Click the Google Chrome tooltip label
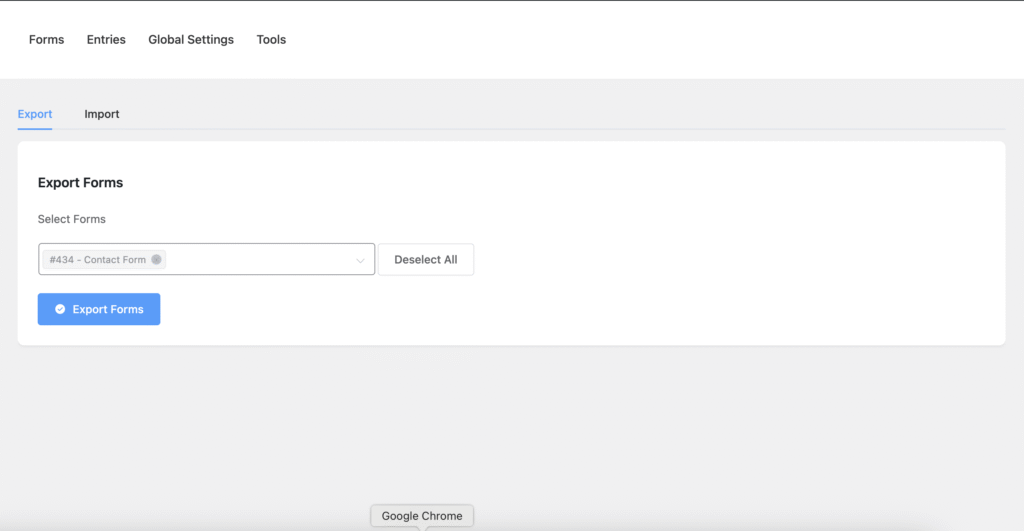 point(422,516)
